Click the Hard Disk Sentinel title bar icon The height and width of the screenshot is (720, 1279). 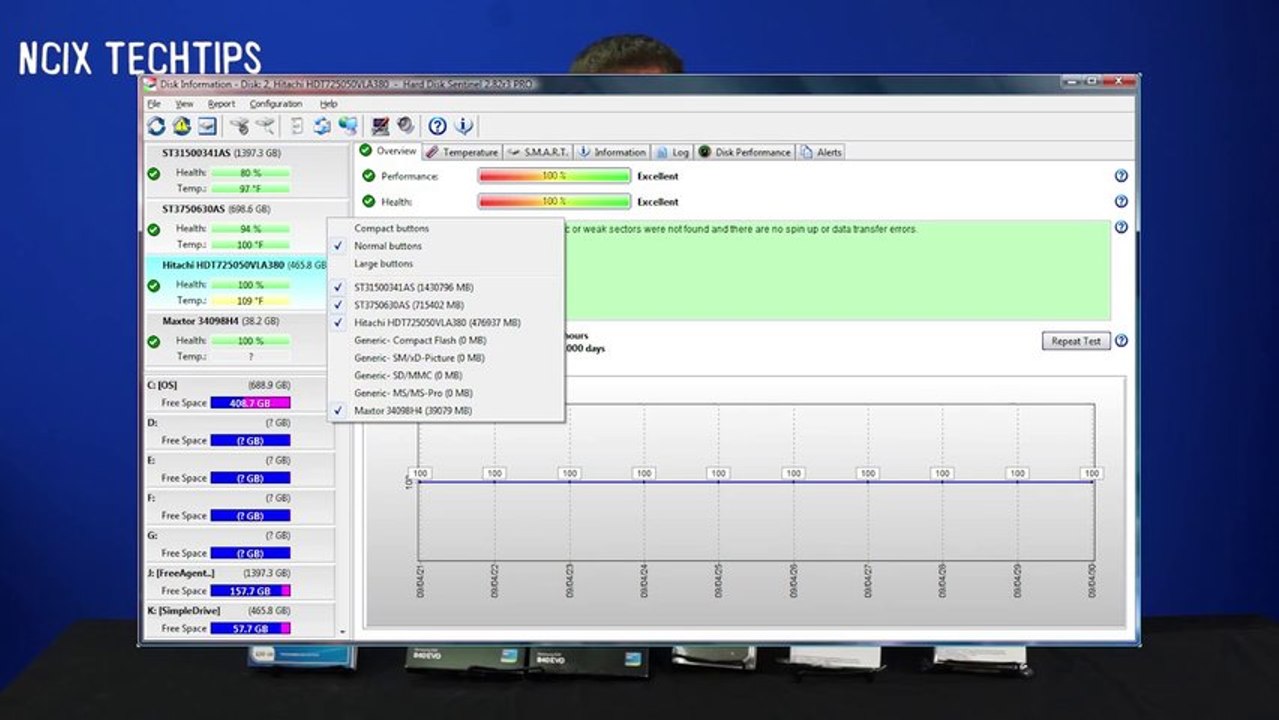[150, 84]
